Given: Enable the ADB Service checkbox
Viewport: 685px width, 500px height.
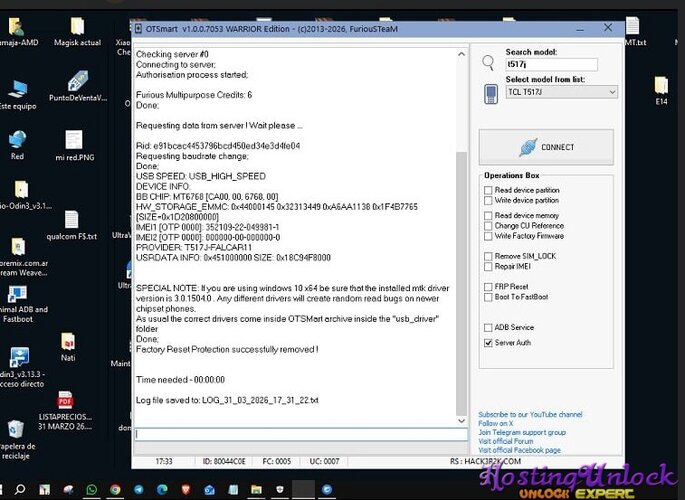Looking at the screenshot, I should pyautogui.click(x=487, y=327).
